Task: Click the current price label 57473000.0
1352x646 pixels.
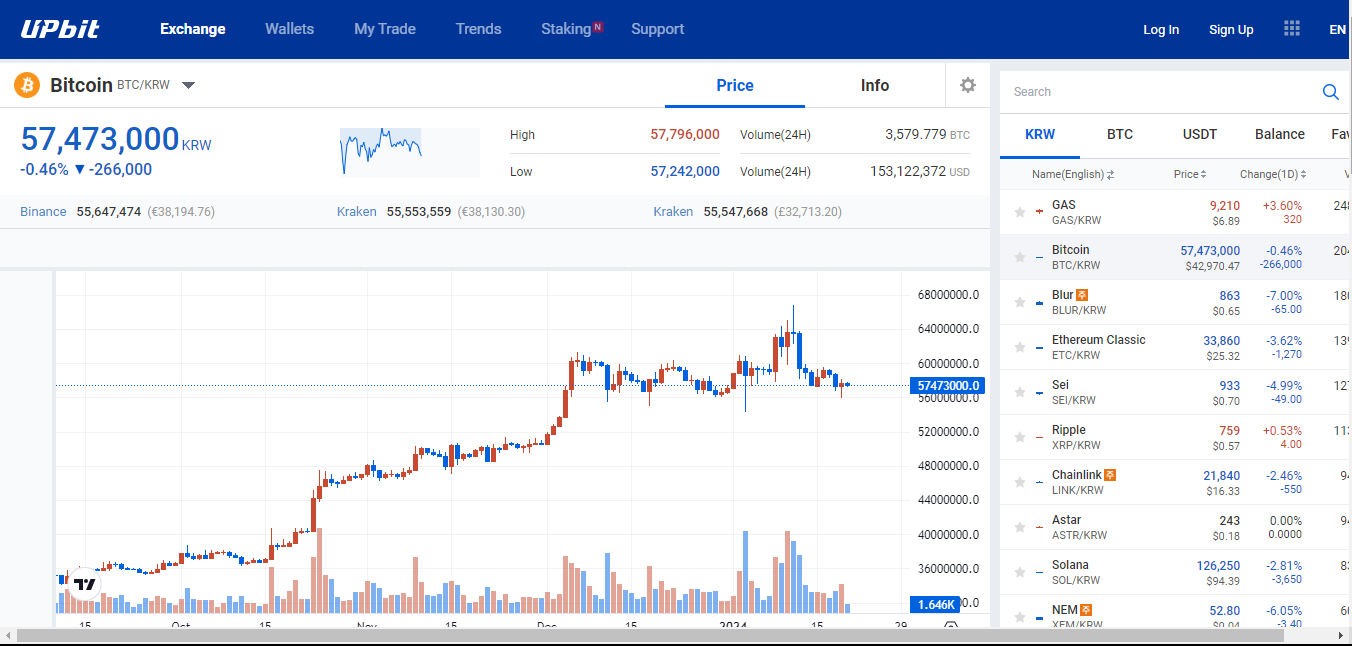Action: [948, 385]
